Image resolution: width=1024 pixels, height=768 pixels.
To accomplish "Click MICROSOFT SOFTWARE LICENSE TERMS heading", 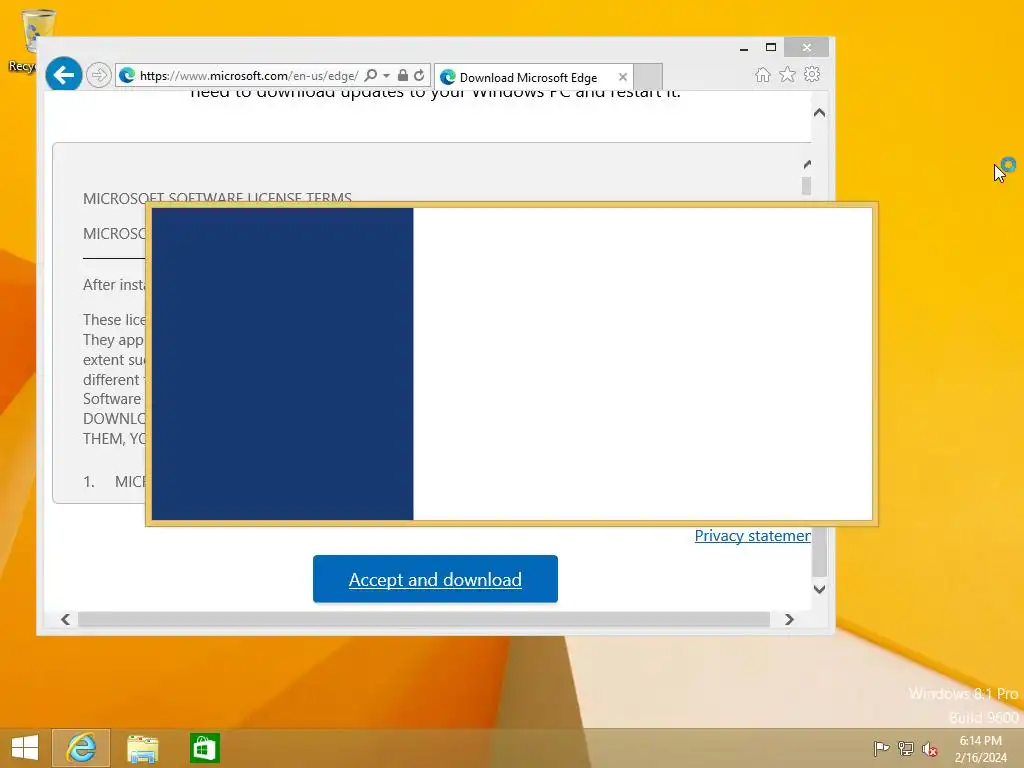I will [x=217, y=198].
